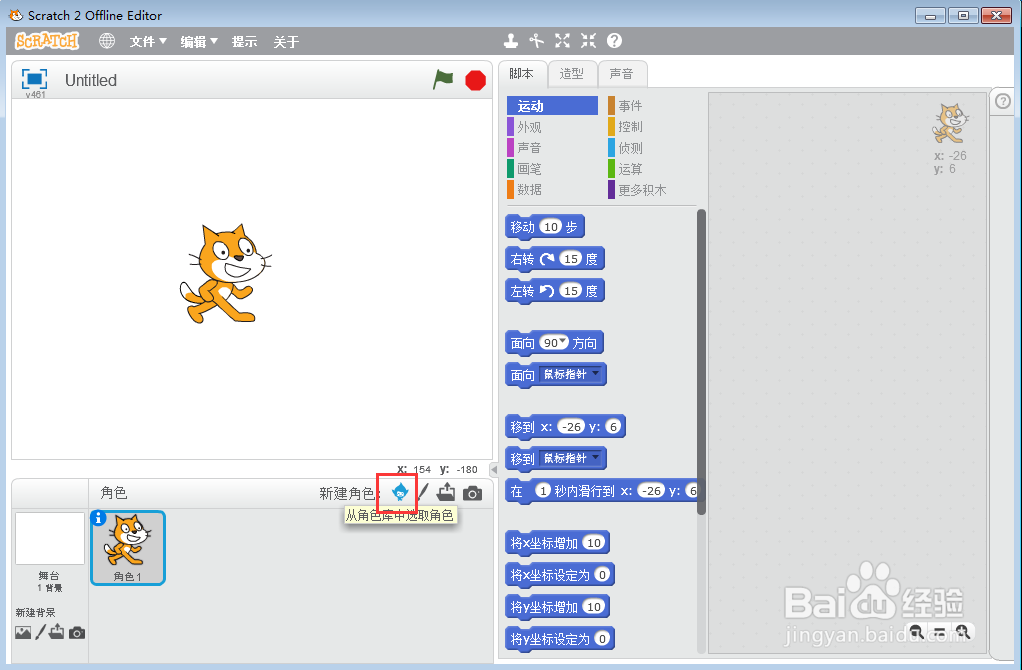
Task: Switch to the 造型 tab
Action: point(572,73)
